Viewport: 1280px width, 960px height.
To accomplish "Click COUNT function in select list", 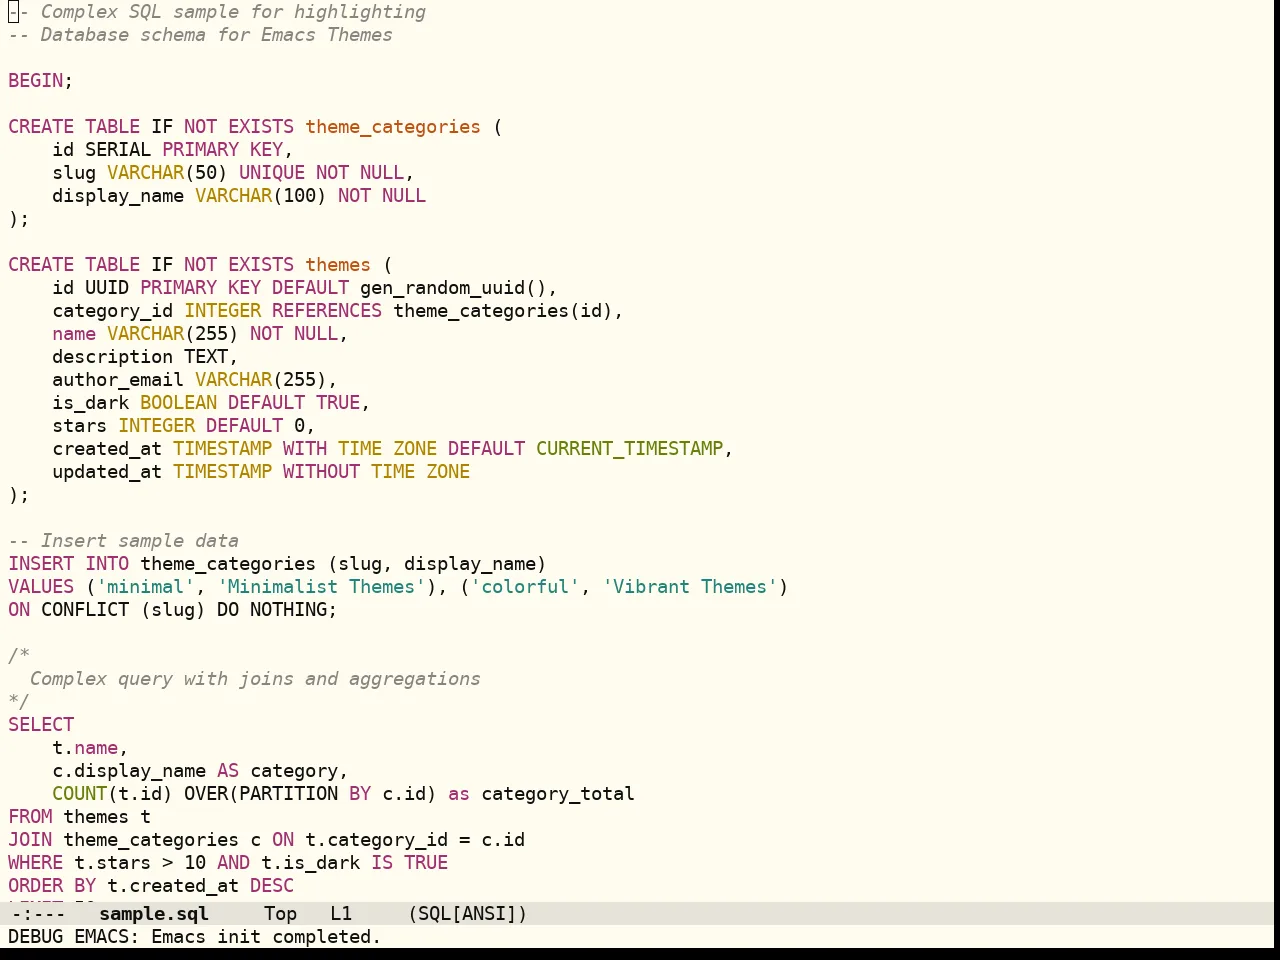I will click(80, 794).
